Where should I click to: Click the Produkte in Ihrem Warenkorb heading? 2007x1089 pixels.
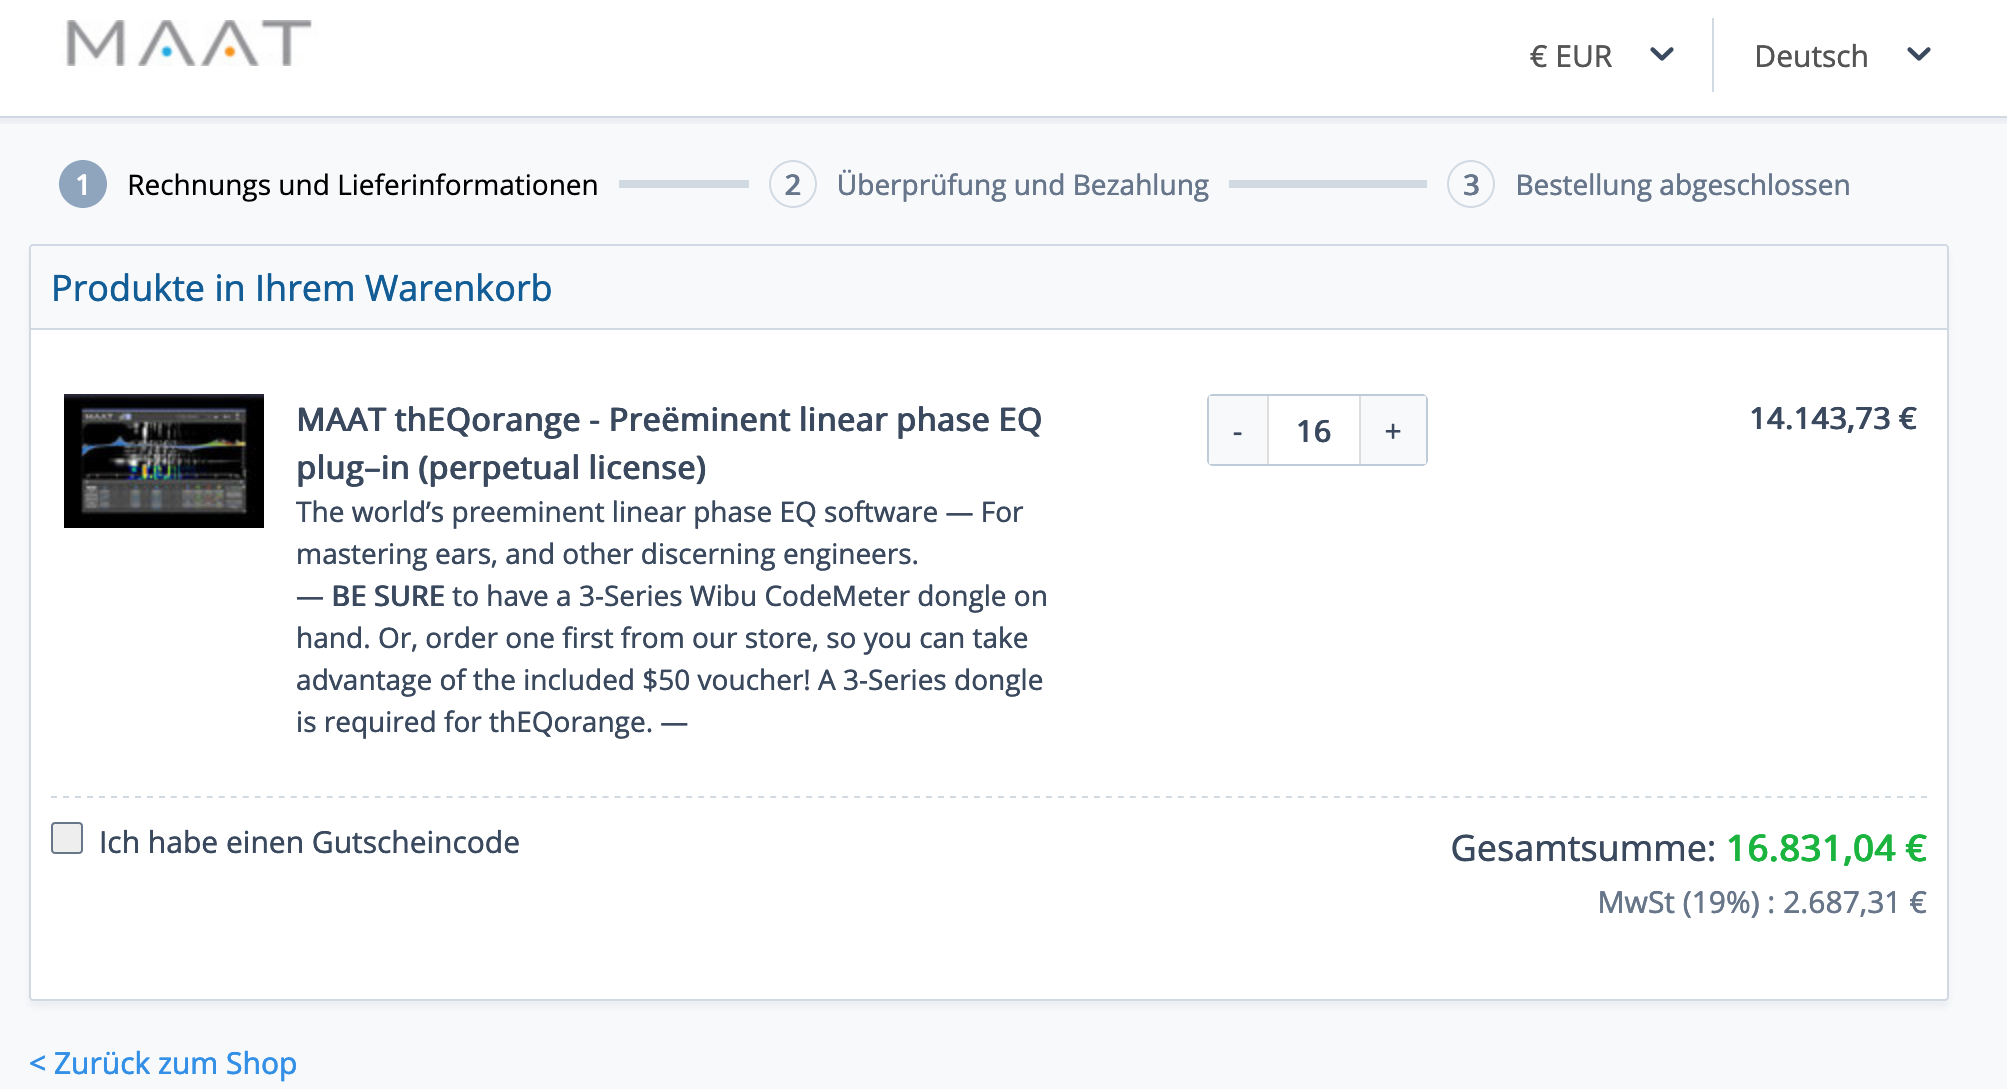click(301, 288)
